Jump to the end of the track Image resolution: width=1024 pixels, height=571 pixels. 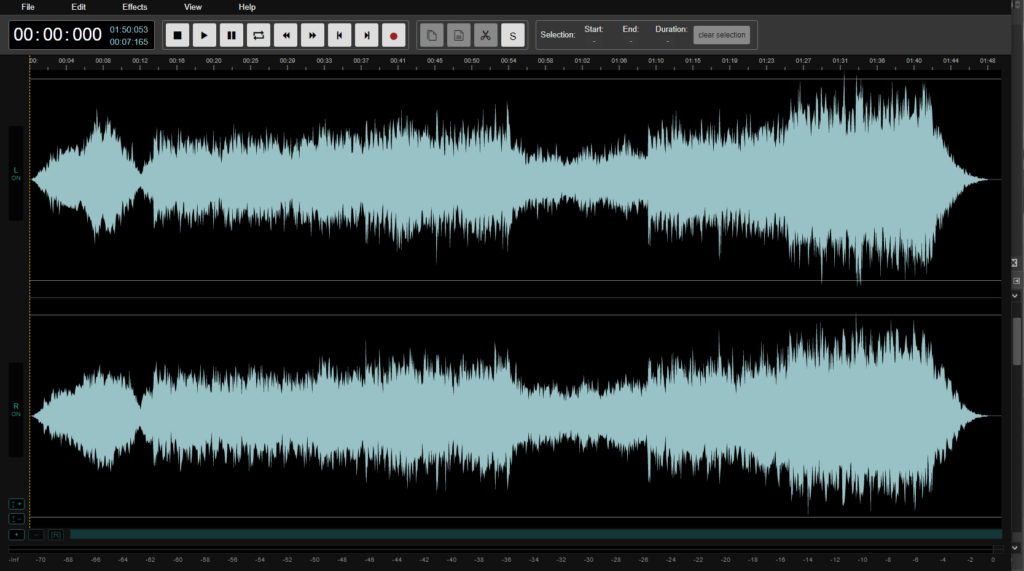367,36
